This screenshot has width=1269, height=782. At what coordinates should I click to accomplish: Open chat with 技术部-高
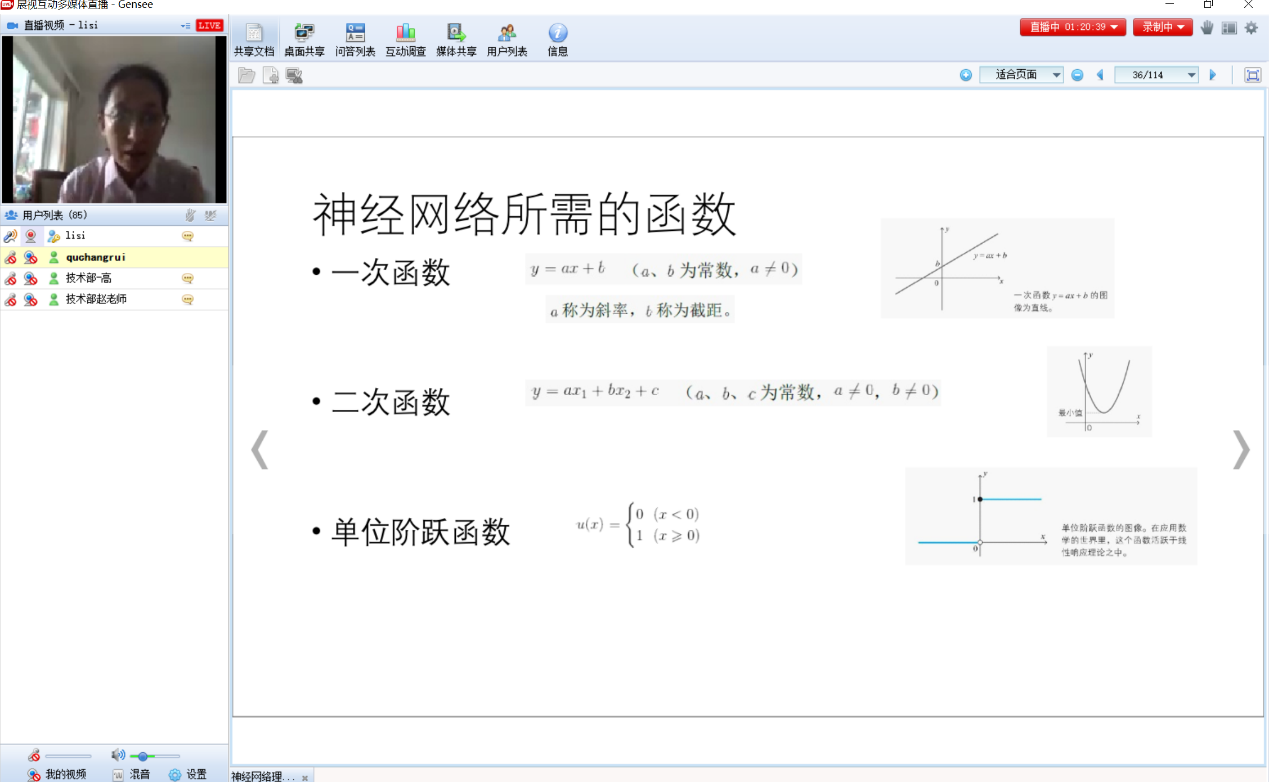[187, 278]
